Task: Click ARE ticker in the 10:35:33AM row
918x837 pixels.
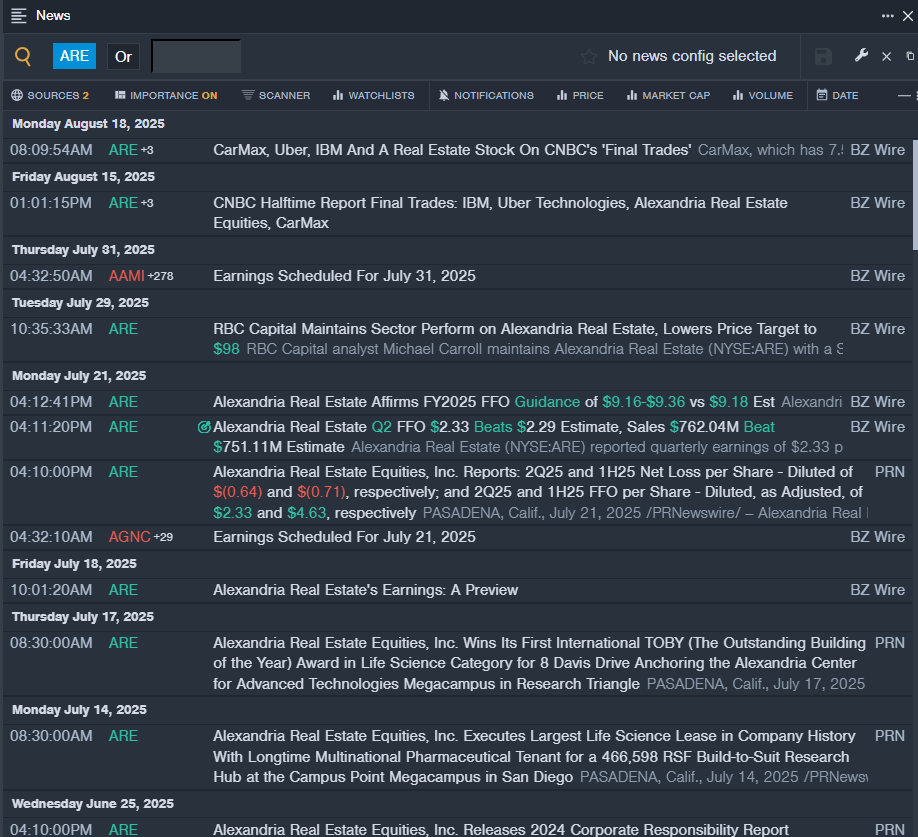Action: 123,329
